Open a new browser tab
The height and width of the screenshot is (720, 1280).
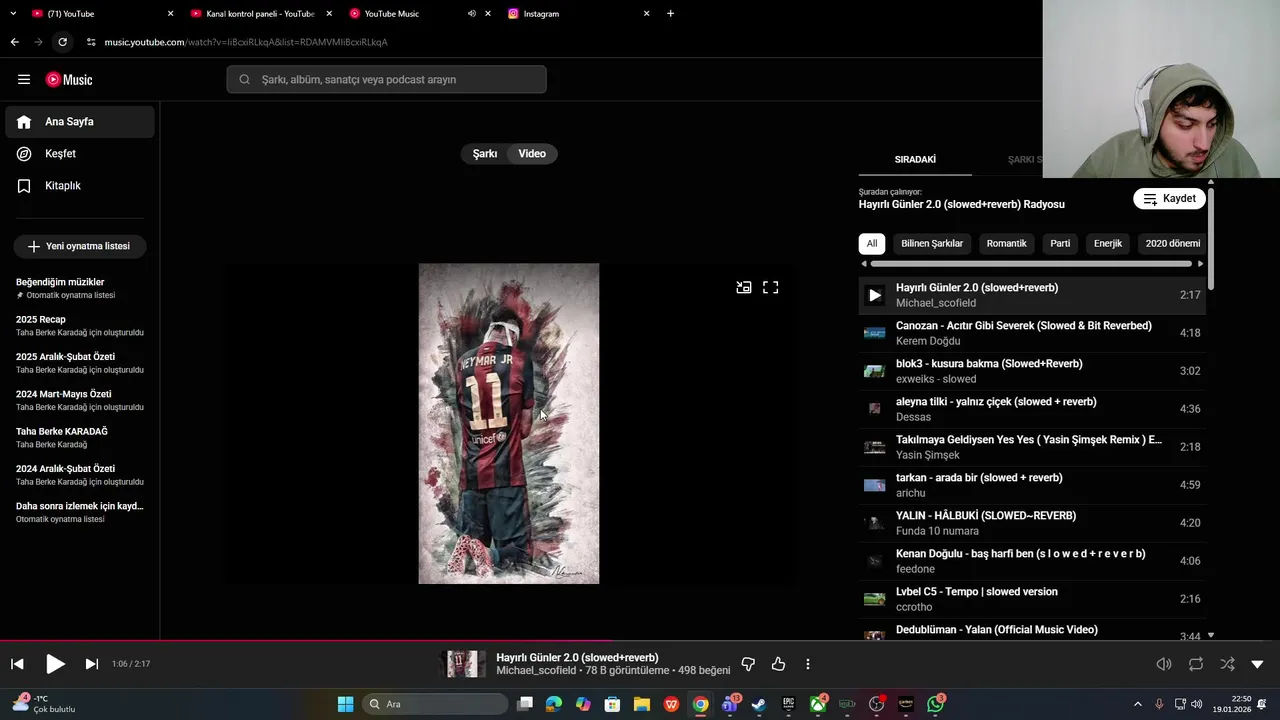point(670,14)
